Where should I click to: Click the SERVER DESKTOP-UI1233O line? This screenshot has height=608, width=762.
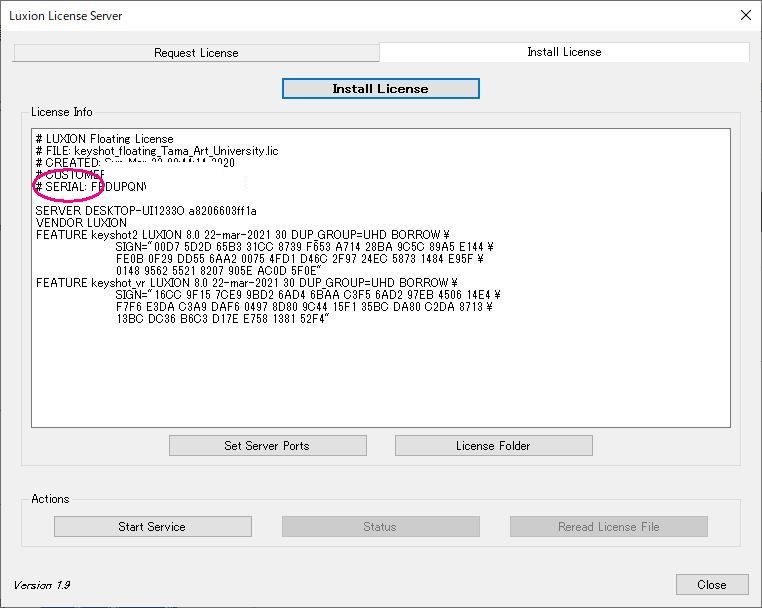click(146, 211)
